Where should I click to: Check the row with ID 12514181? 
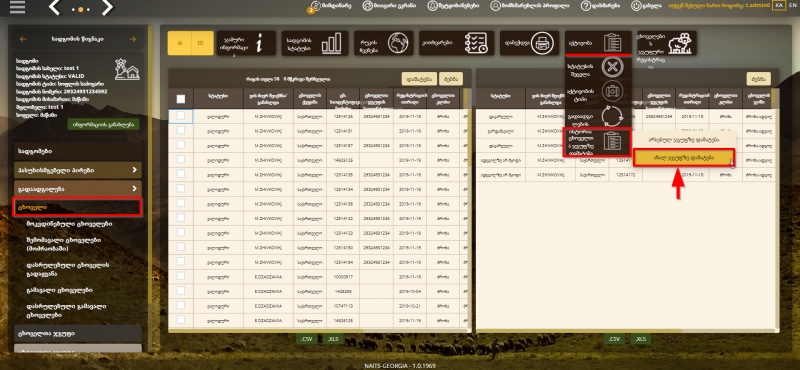[x=181, y=131]
